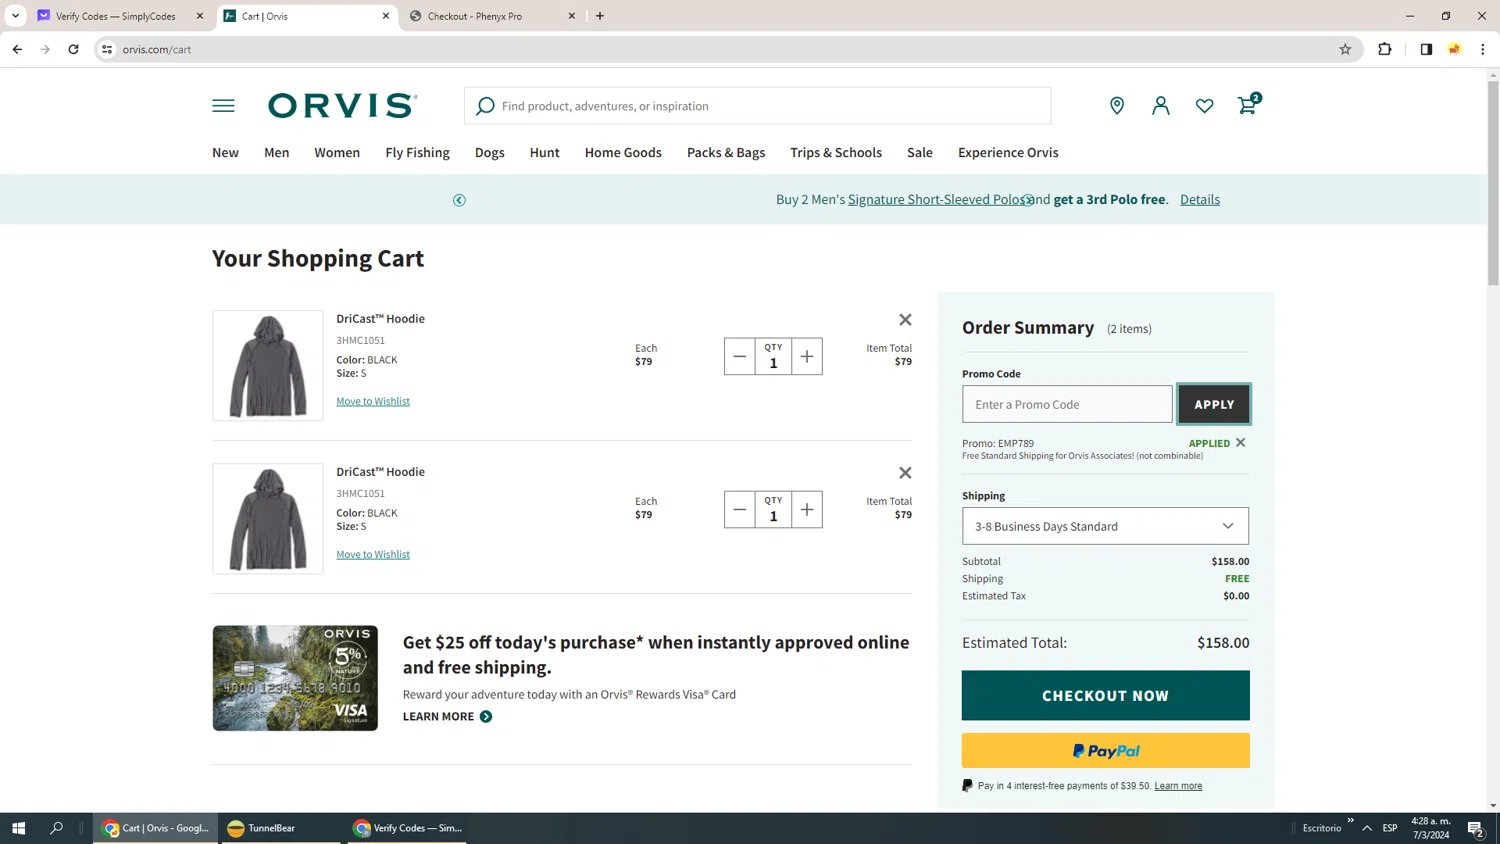Open the Windows notification center icon
This screenshot has width=1500, height=844.
point(1475,828)
